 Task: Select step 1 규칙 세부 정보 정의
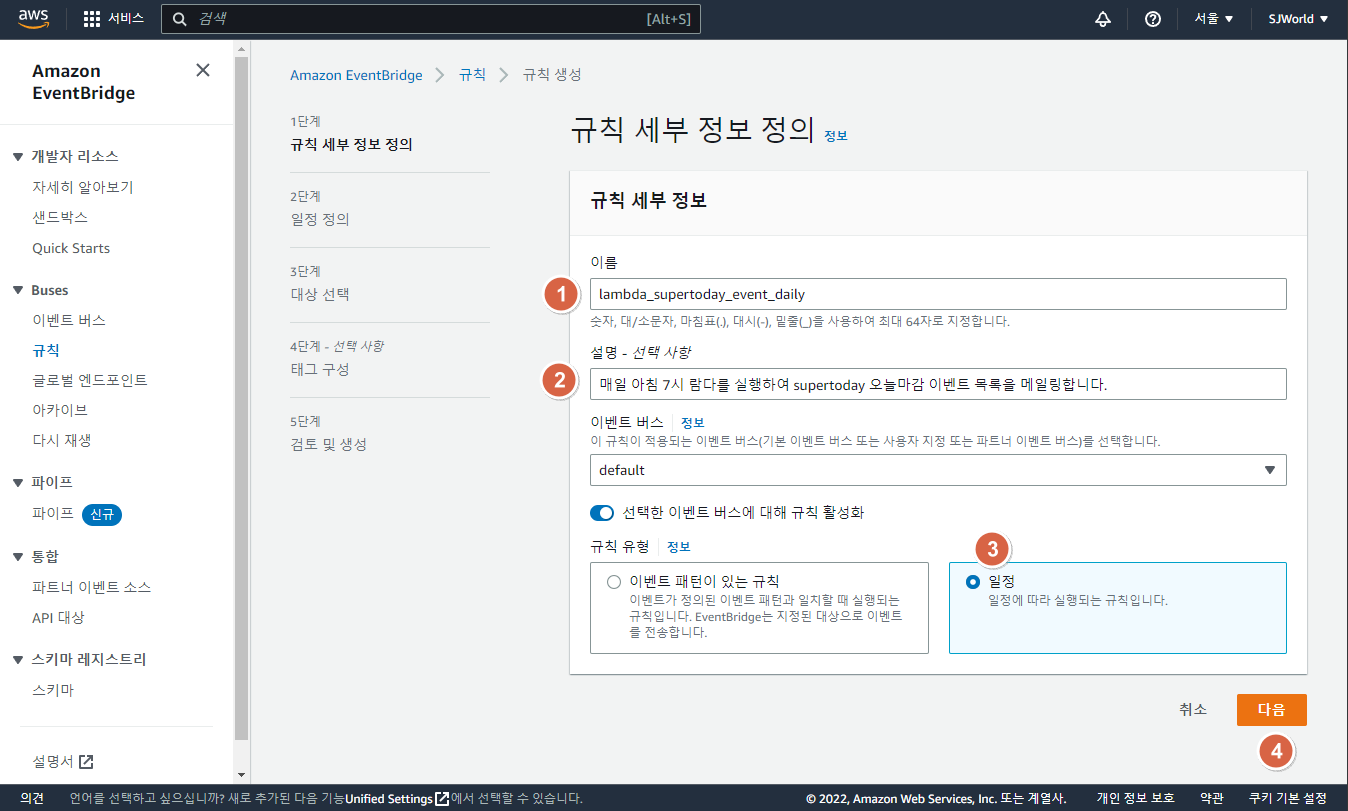click(351, 144)
